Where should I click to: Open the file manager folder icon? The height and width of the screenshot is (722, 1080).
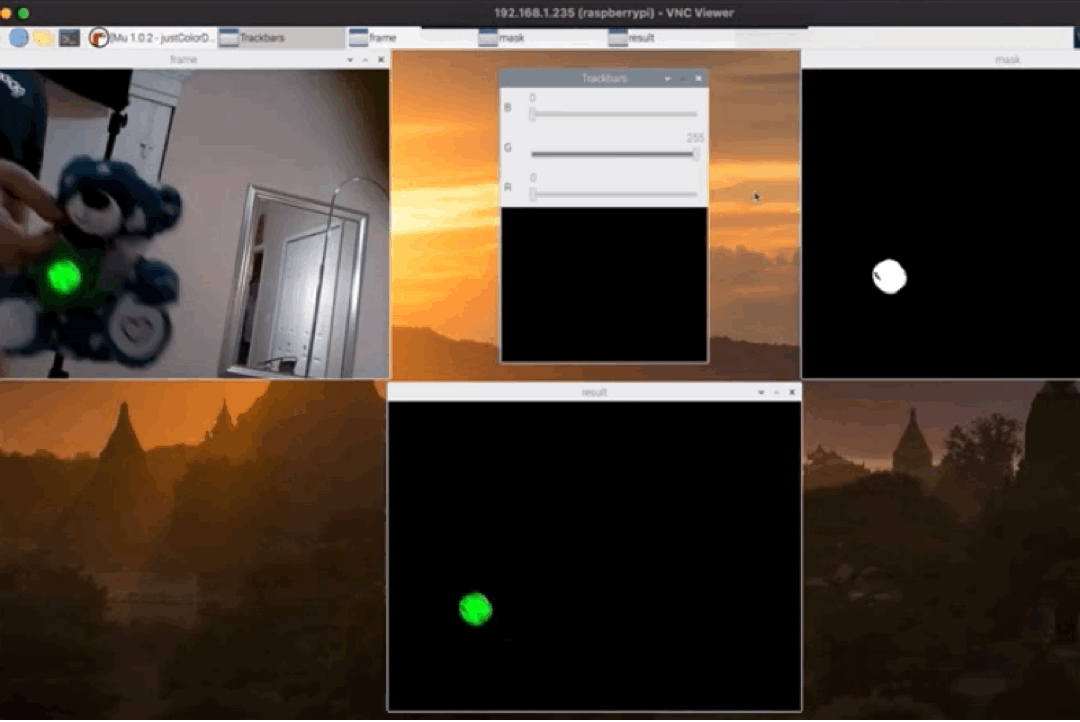click(x=43, y=38)
